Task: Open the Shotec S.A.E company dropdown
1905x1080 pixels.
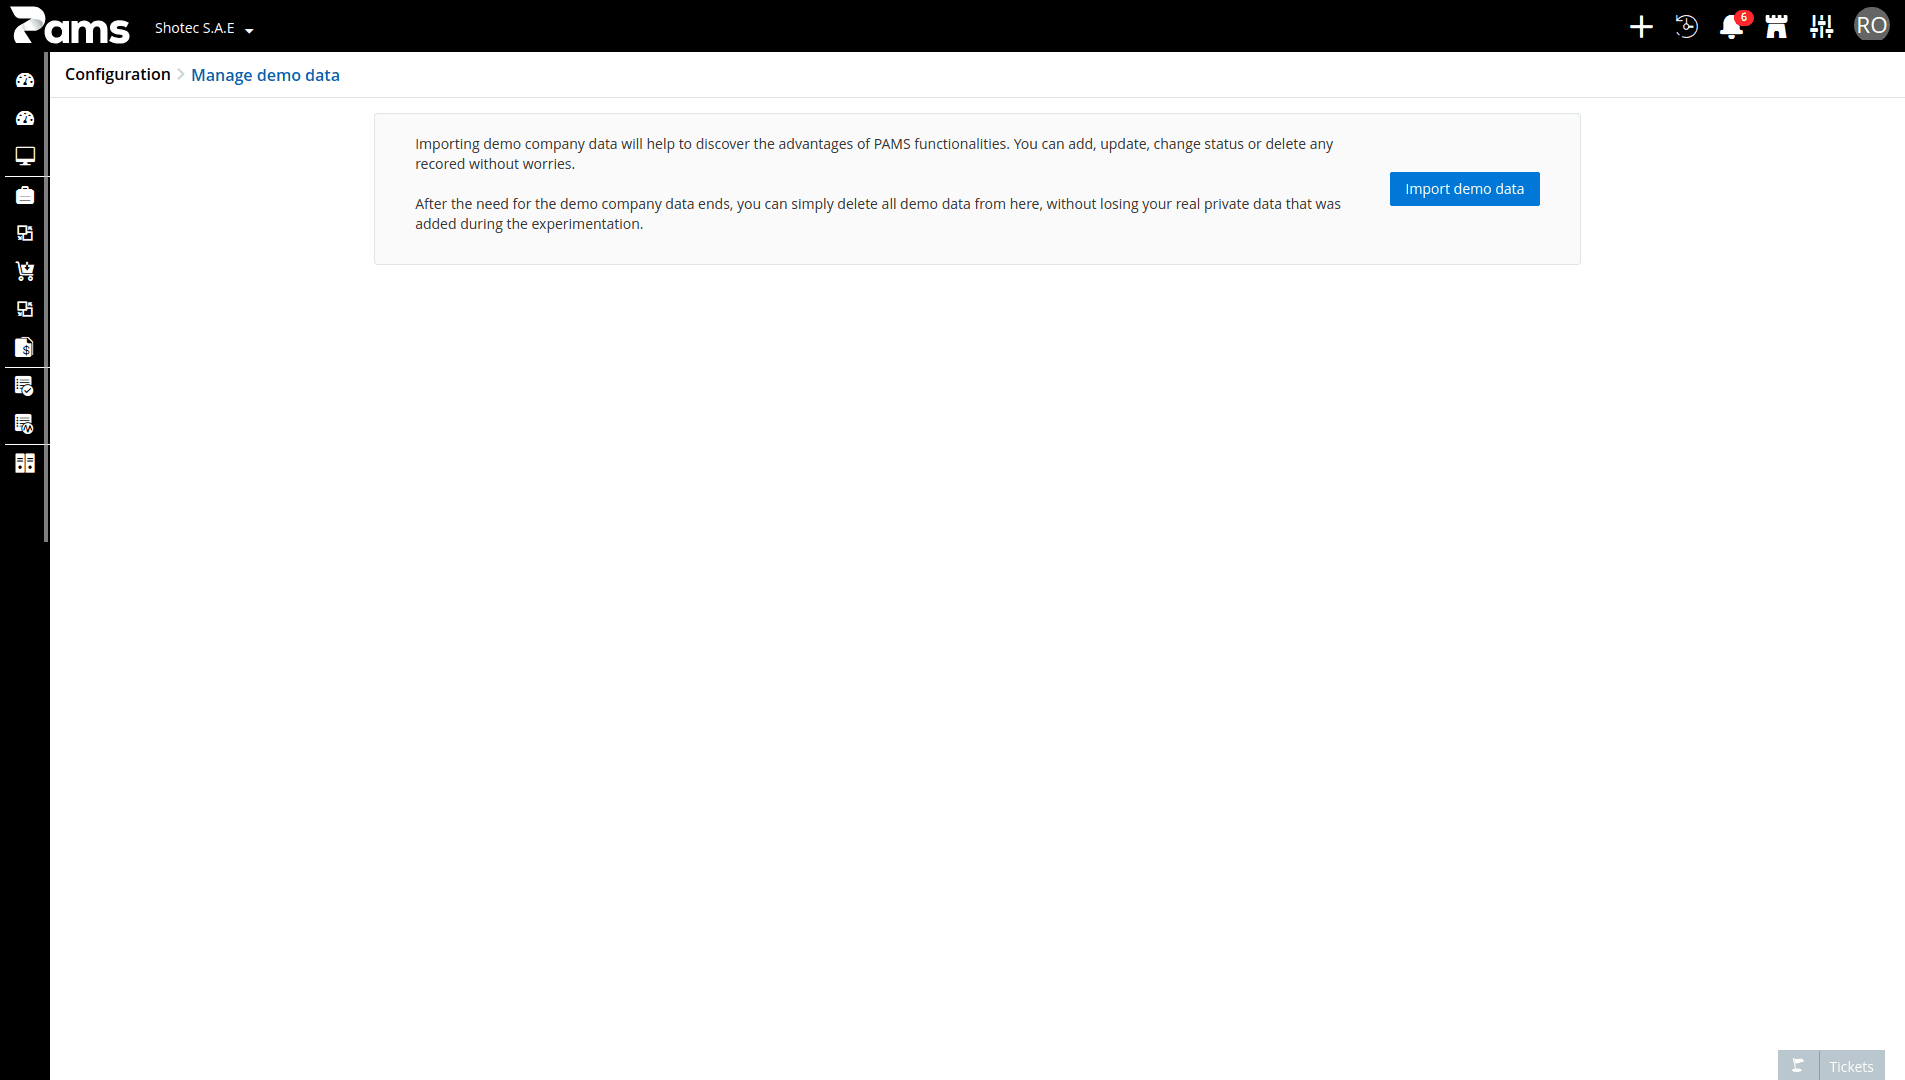Action: (x=204, y=28)
